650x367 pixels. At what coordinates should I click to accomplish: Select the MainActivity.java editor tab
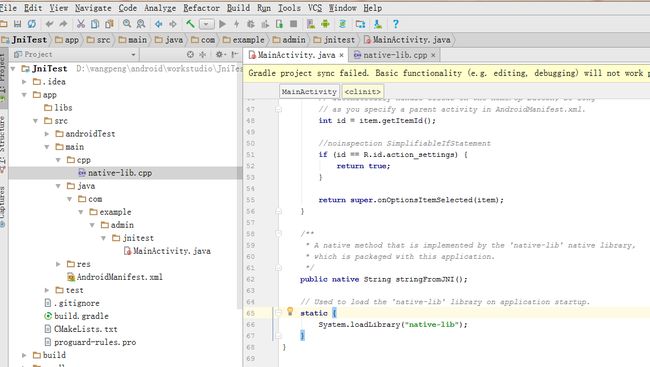(296, 55)
